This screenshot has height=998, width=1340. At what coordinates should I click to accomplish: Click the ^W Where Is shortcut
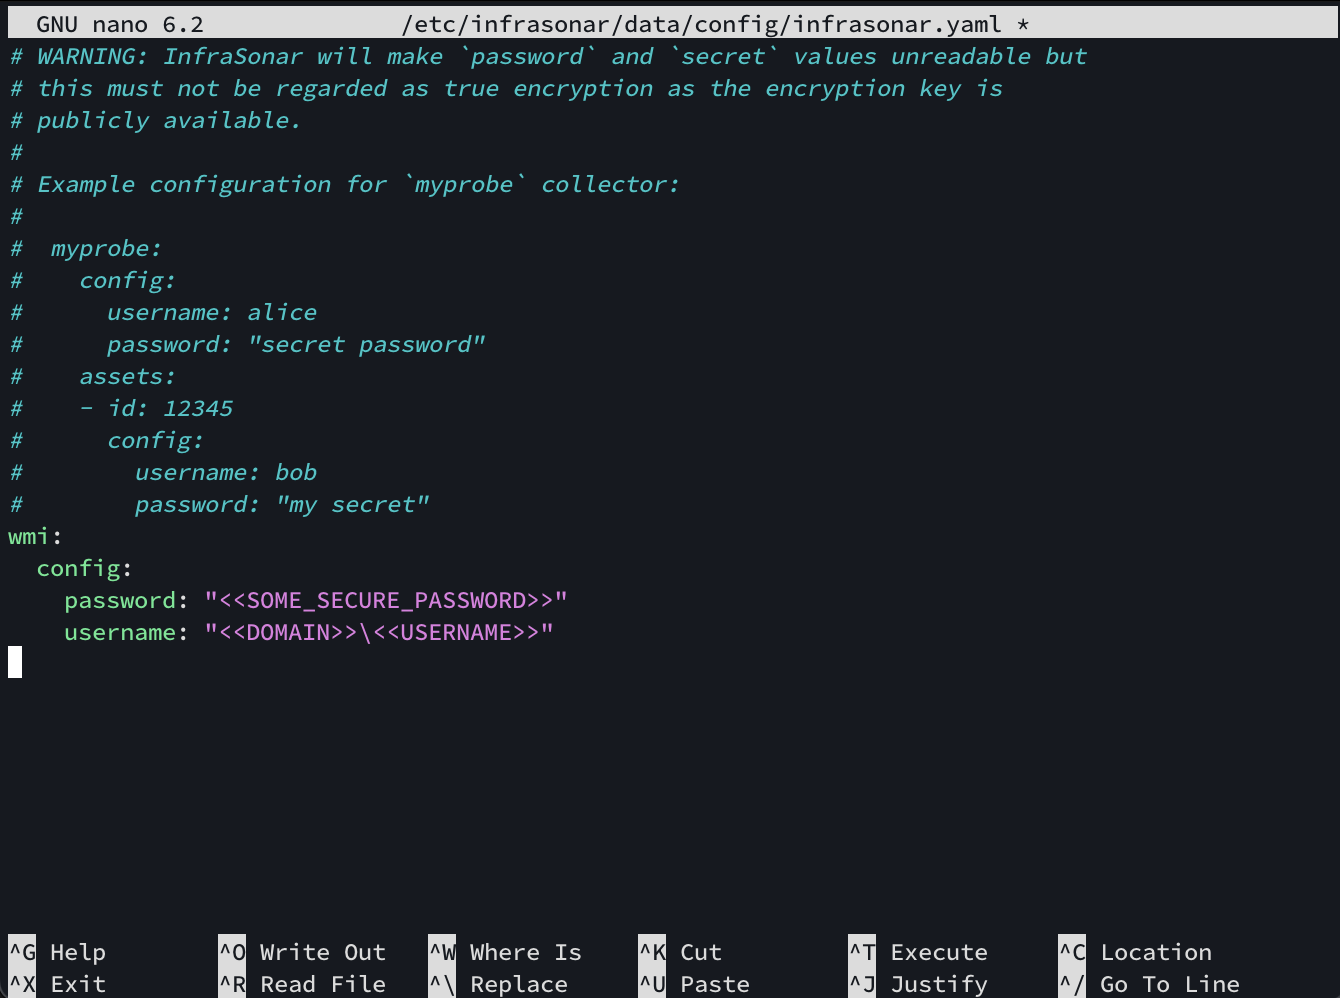pos(505,952)
